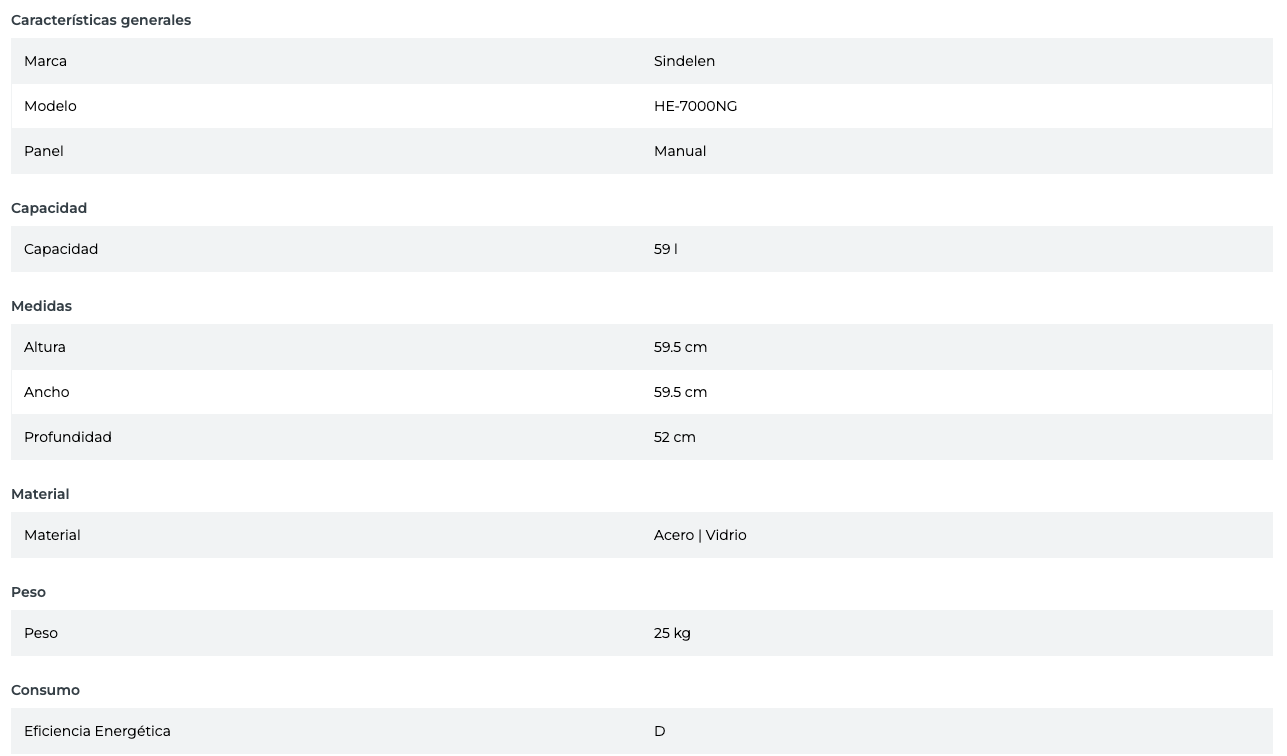Select the Manual panel value
Screen dimensions: 1287x756
point(680,151)
